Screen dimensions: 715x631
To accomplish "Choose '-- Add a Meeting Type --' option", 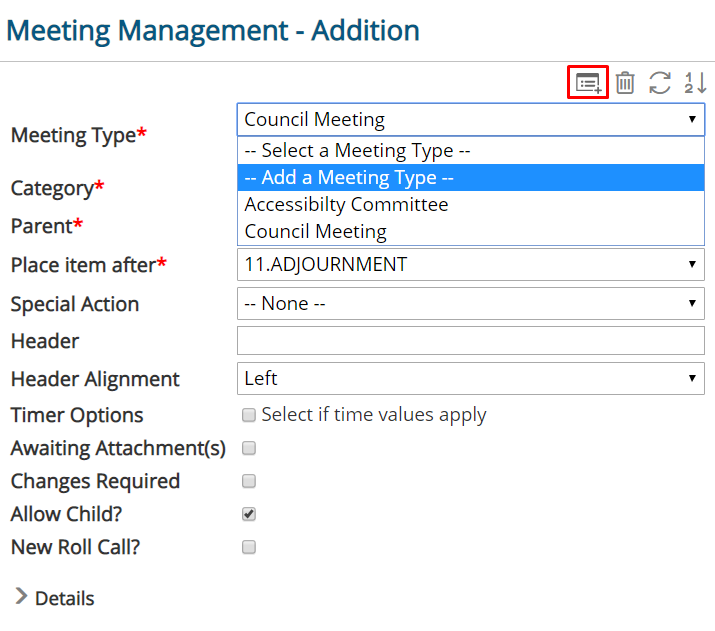I will point(471,177).
